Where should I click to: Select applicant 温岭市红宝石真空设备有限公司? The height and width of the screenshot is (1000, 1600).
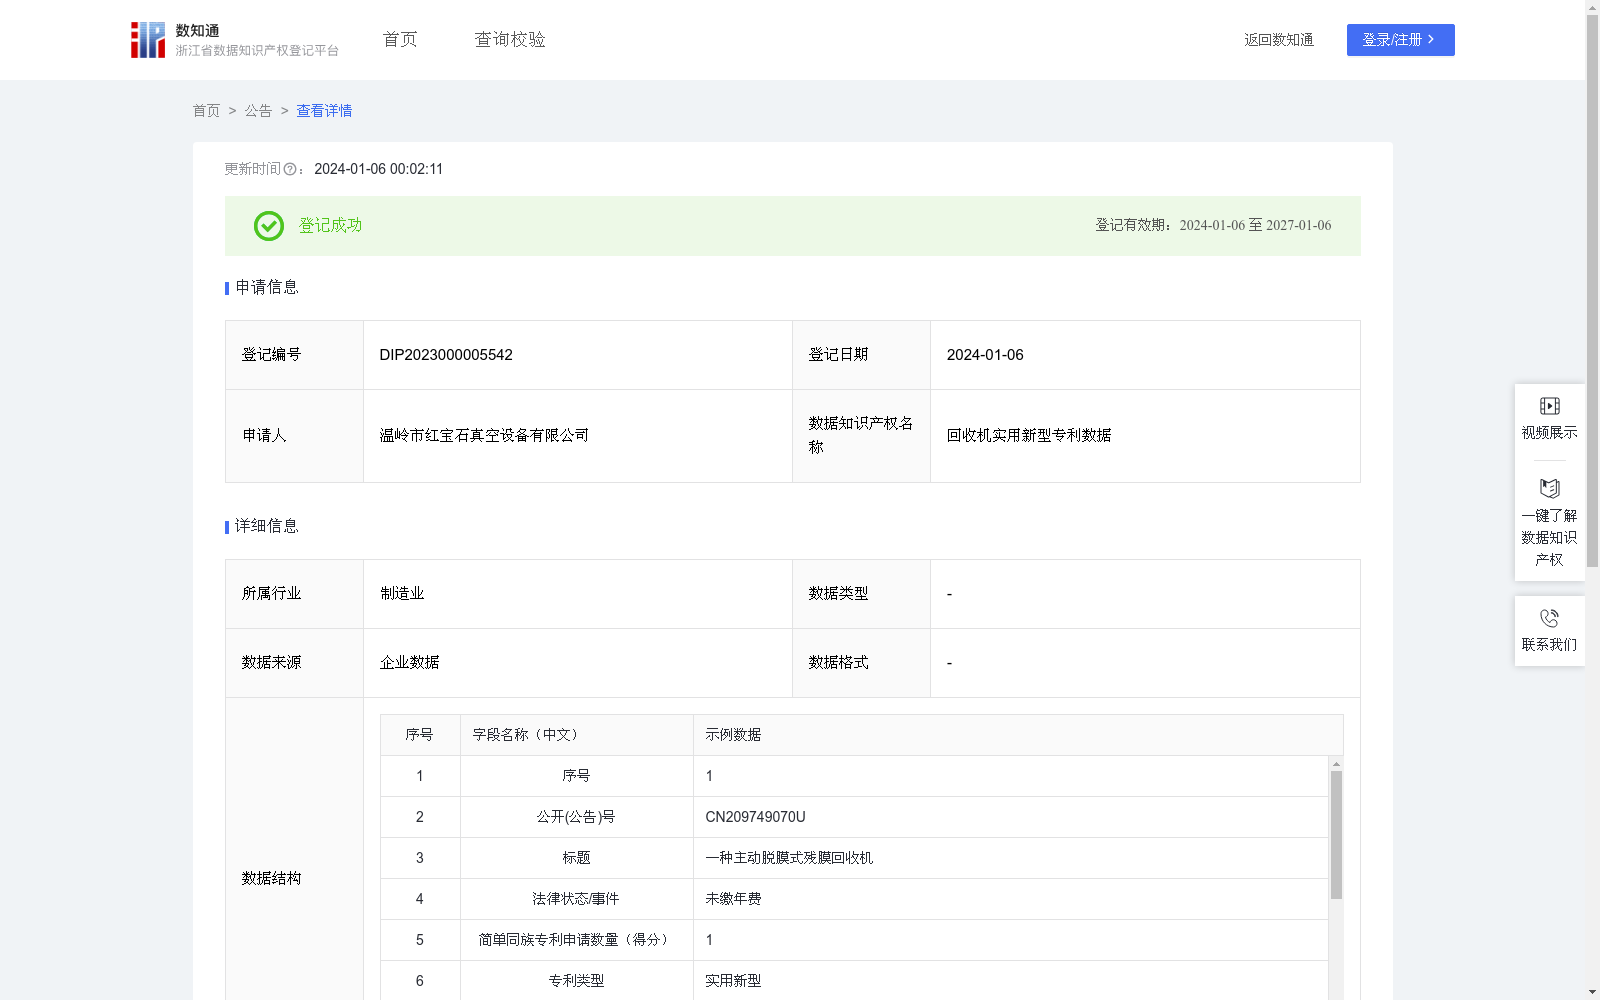(484, 436)
